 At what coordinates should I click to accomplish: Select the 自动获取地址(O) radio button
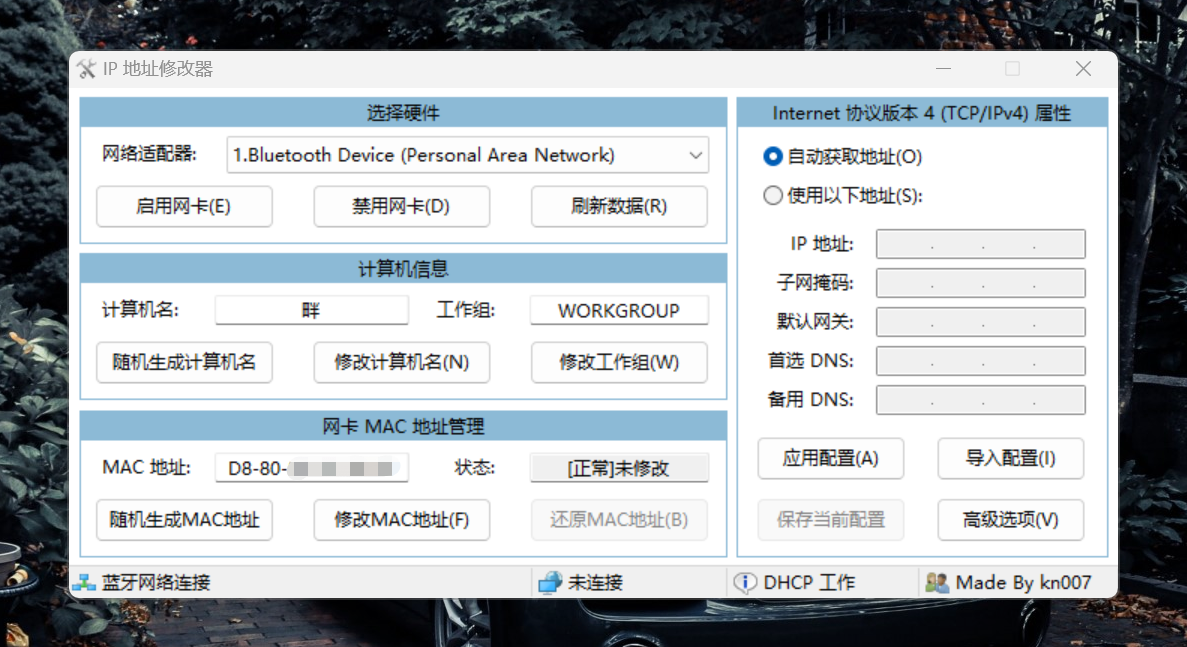[x=772, y=157]
